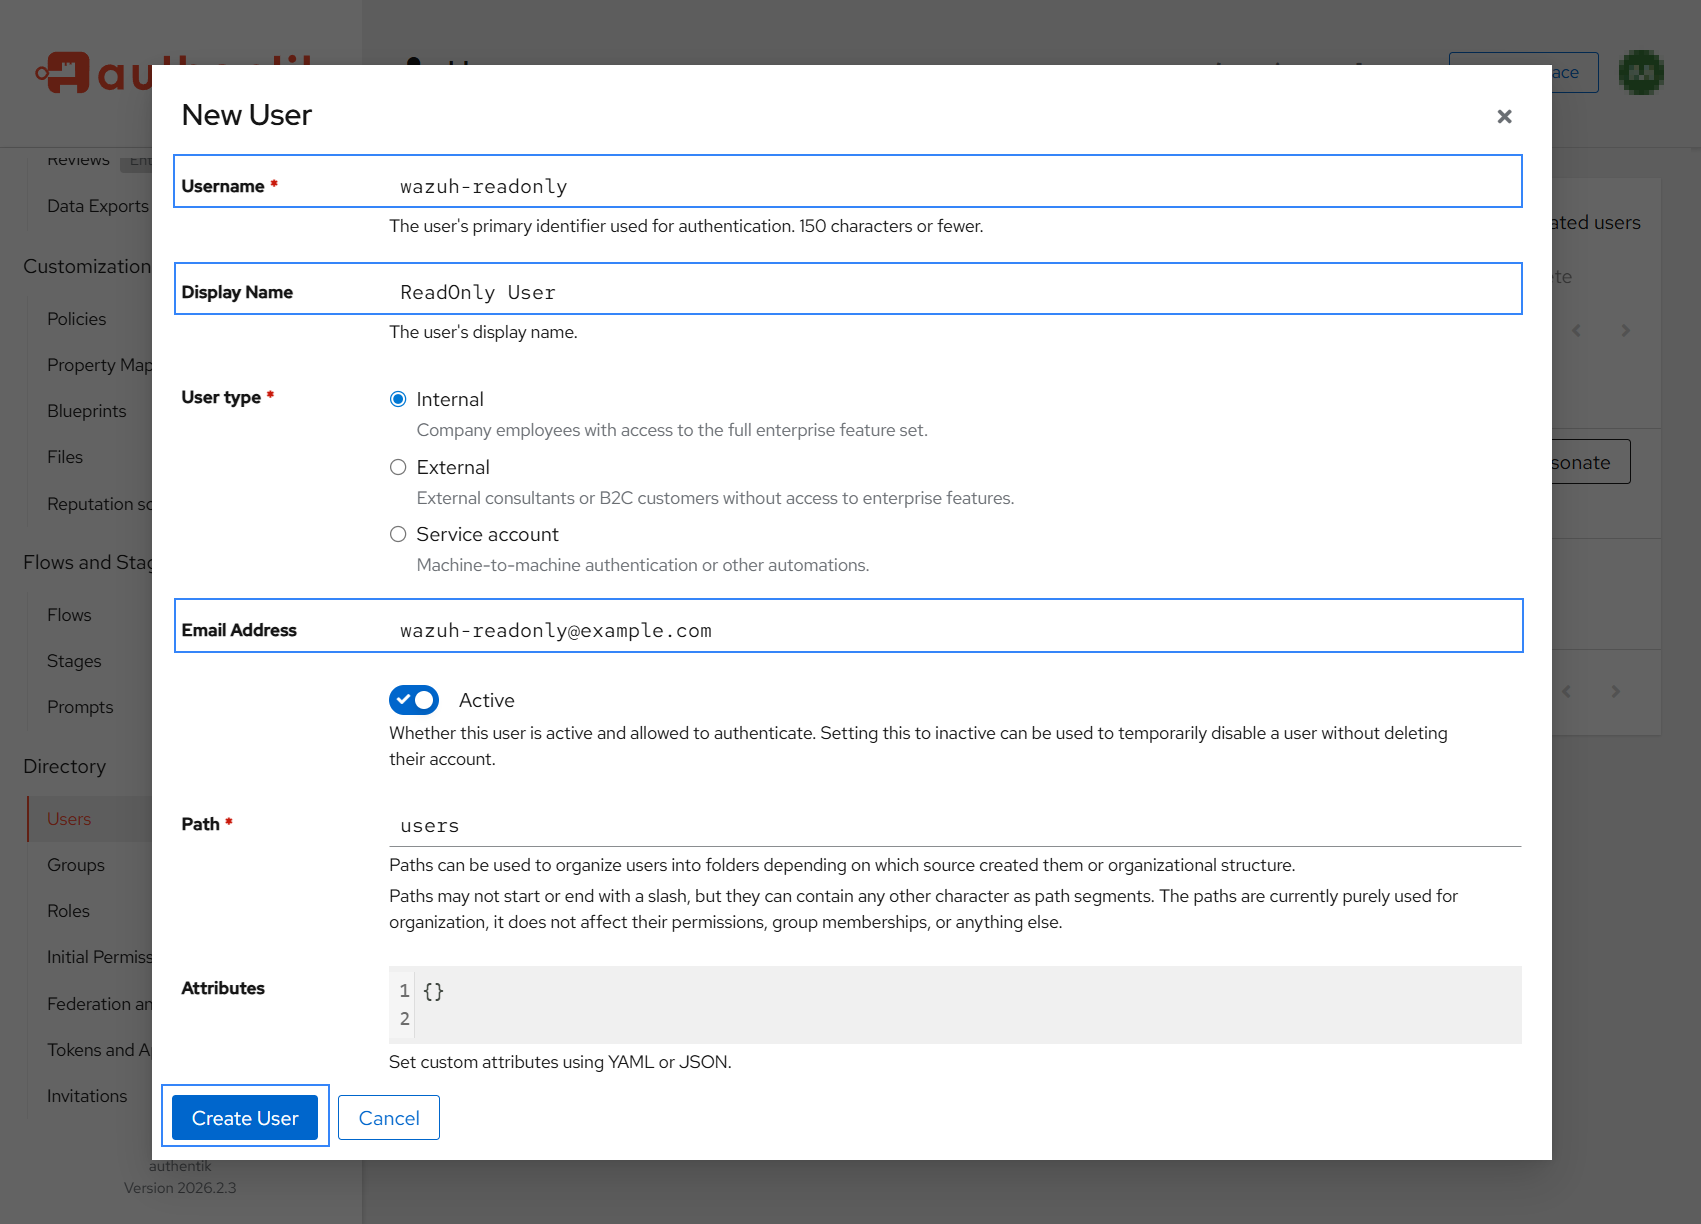Click into the Attributes code editor
This screenshot has height=1224, width=1701.
[x=955, y=1004]
